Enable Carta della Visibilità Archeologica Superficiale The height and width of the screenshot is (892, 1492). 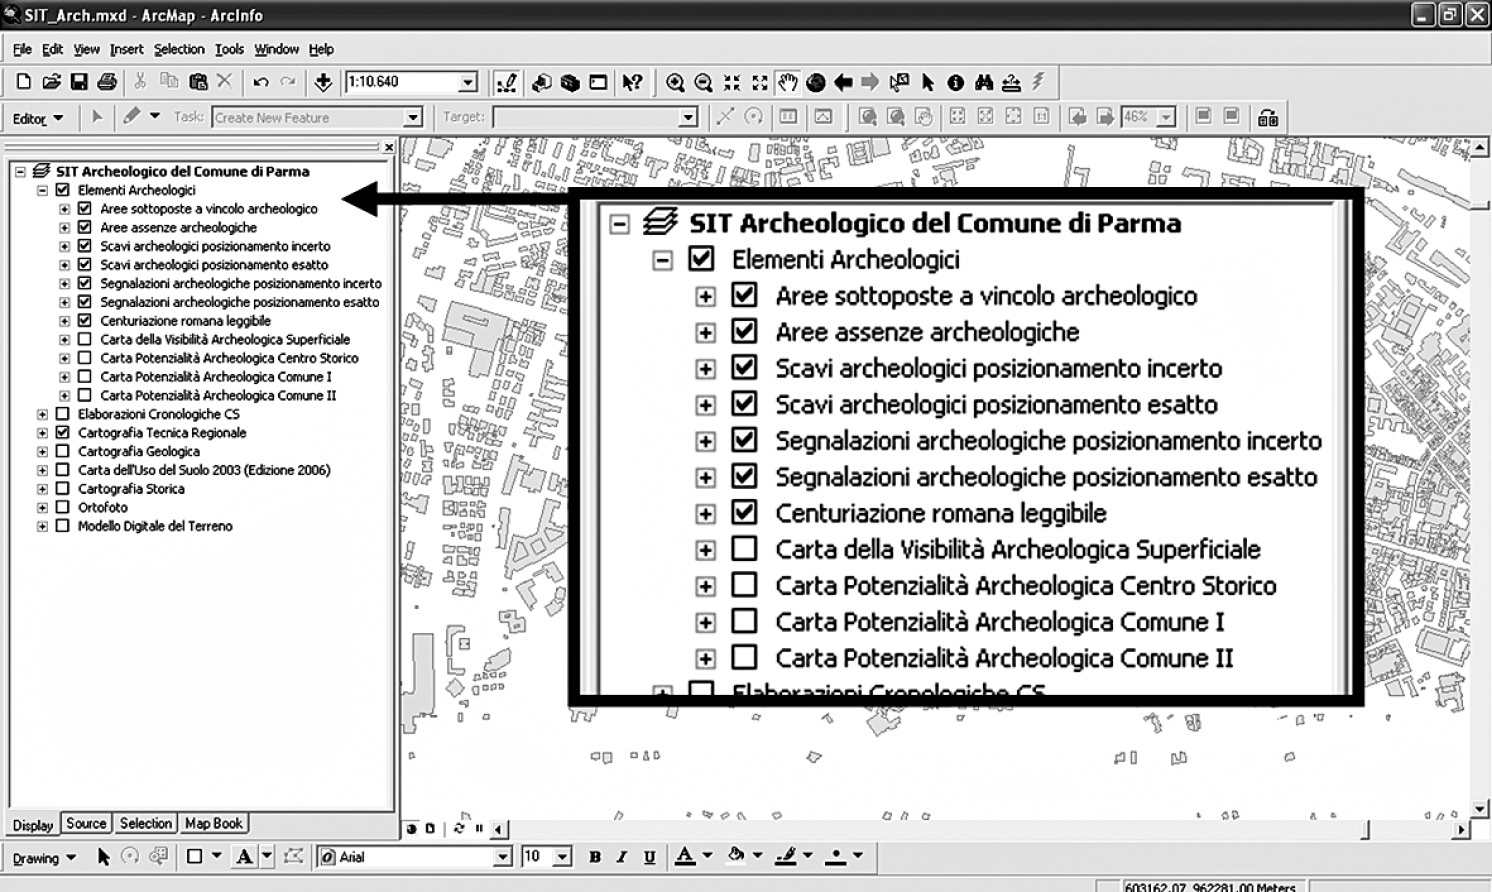(85, 340)
